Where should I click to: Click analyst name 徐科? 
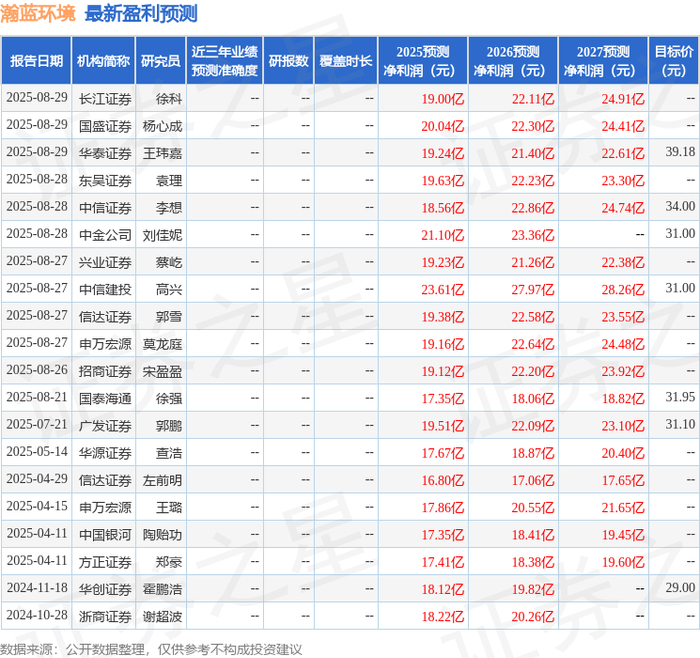pyautogui.click(x=169, y=99)
